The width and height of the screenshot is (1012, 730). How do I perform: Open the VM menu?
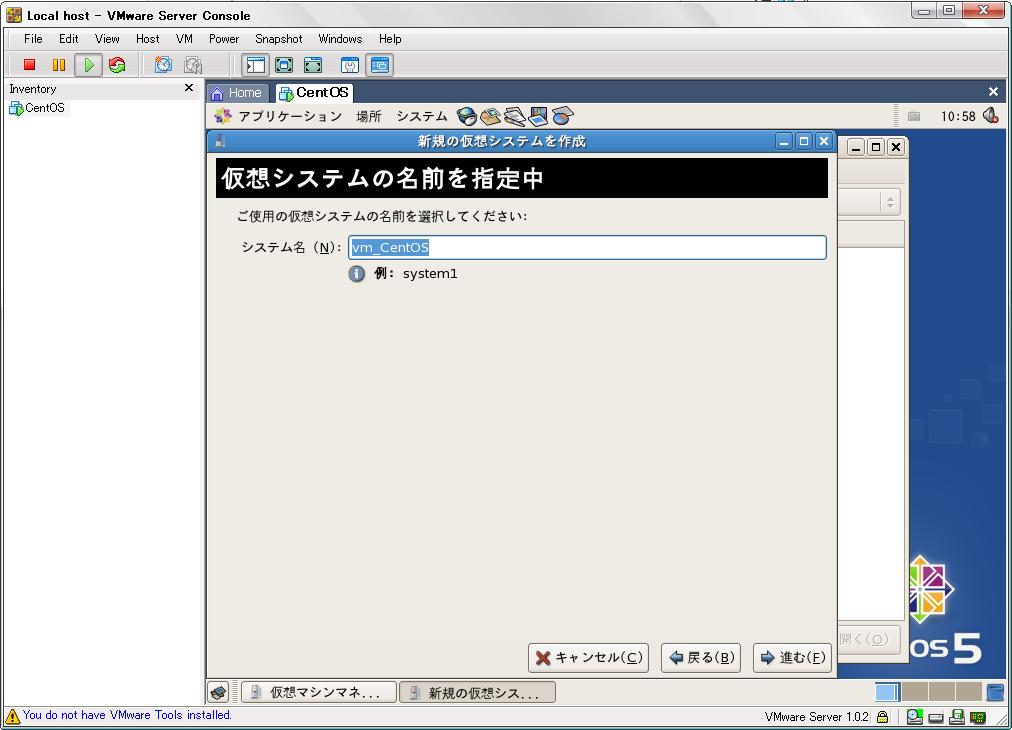(184, 39)
